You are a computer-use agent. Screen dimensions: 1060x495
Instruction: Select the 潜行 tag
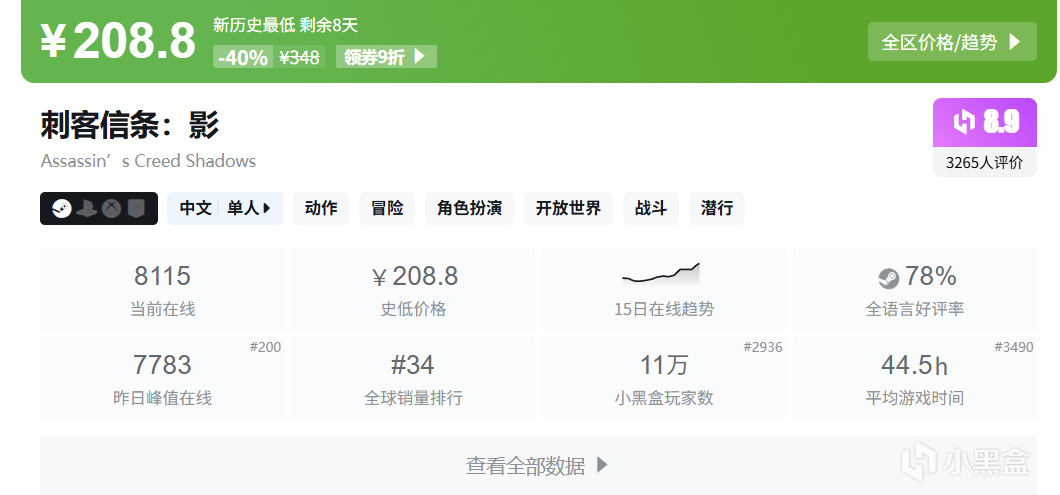[x=717, y=208]
